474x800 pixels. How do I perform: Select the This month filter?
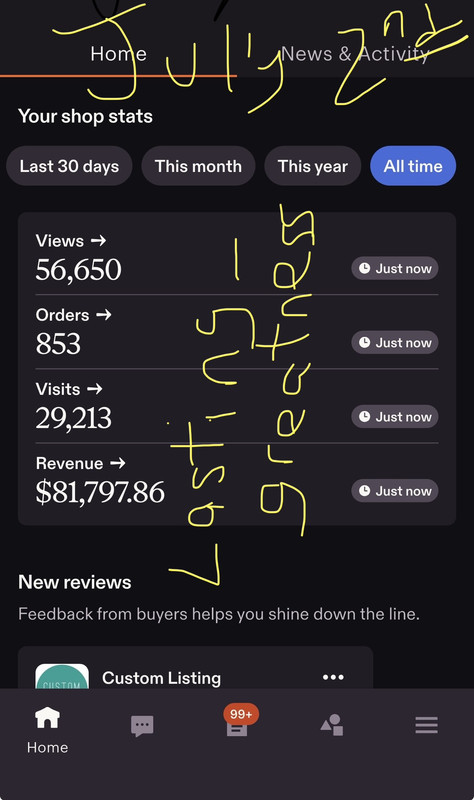(198, 166)
